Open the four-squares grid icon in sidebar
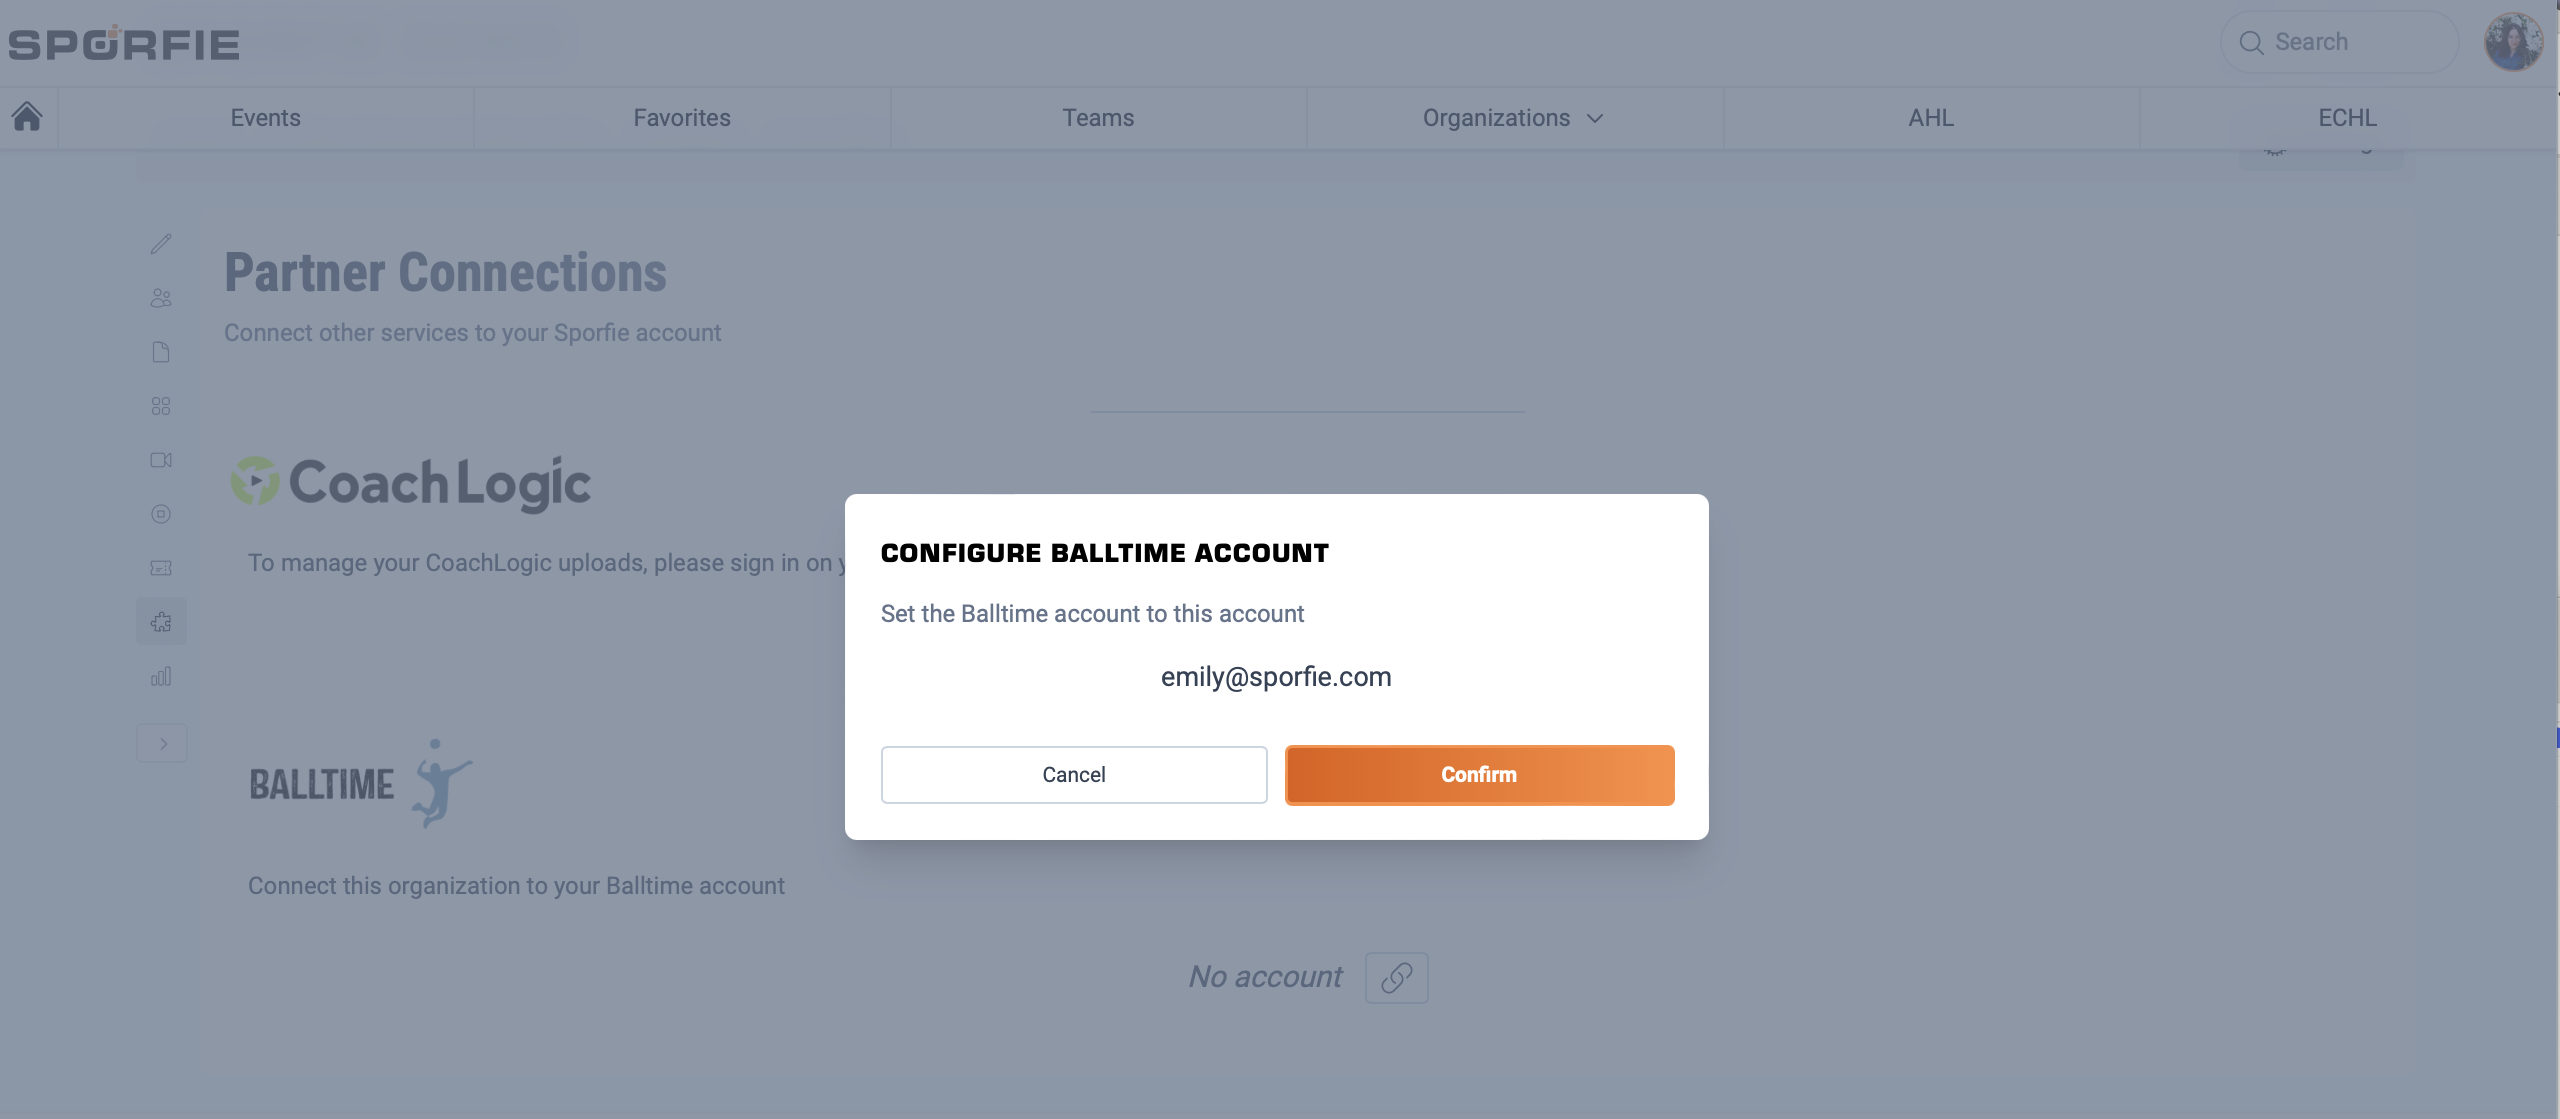 point(161,406)
